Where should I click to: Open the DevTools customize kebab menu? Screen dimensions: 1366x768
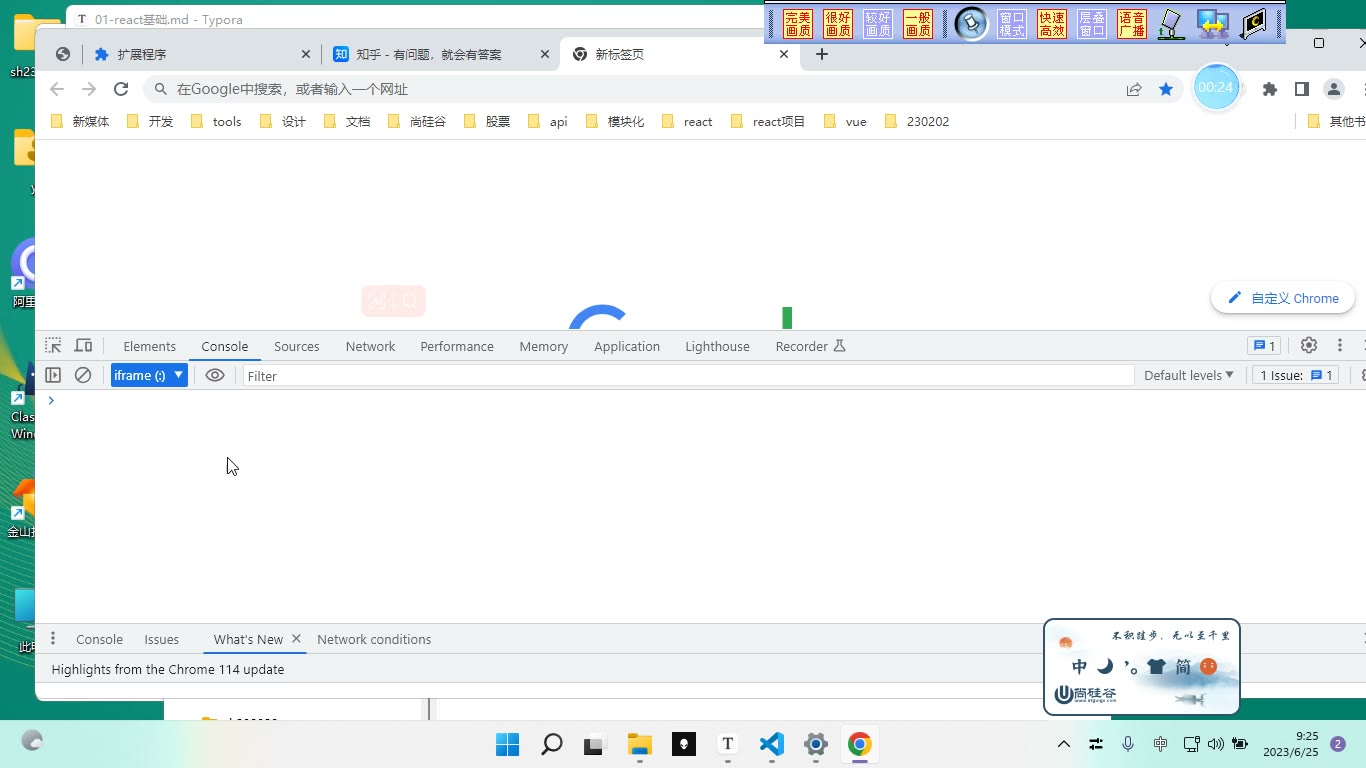point(1340,346)
